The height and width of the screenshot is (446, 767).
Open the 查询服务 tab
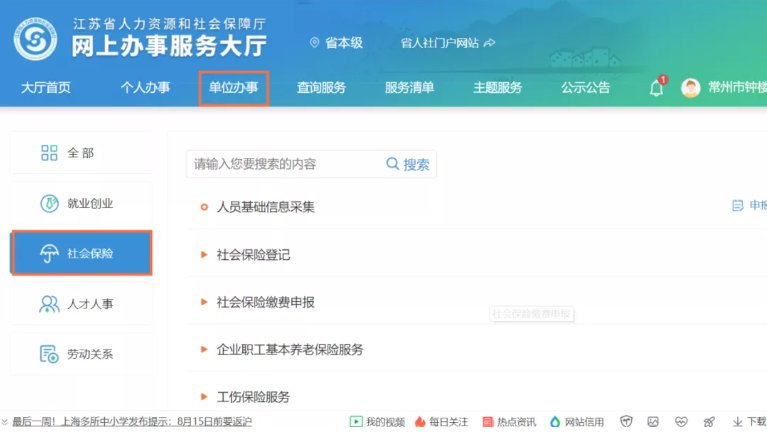point(321,88)
